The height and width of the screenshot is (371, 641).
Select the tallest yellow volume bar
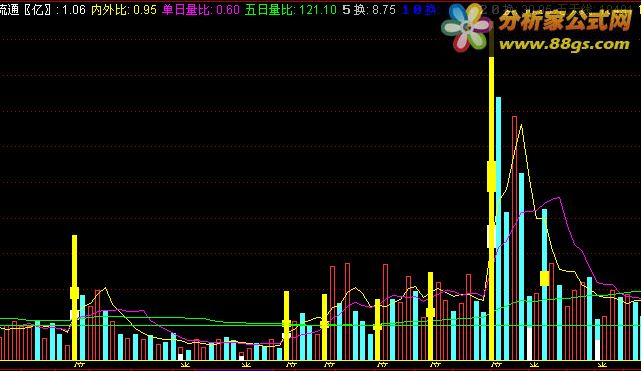491,208
